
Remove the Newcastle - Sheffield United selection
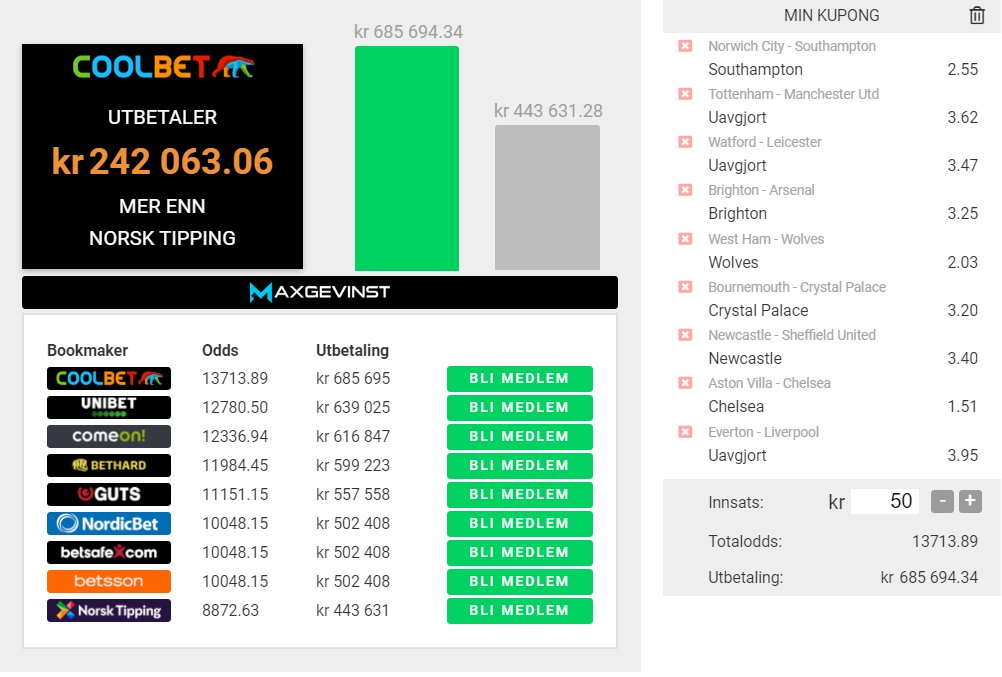(x=685, y=334)
